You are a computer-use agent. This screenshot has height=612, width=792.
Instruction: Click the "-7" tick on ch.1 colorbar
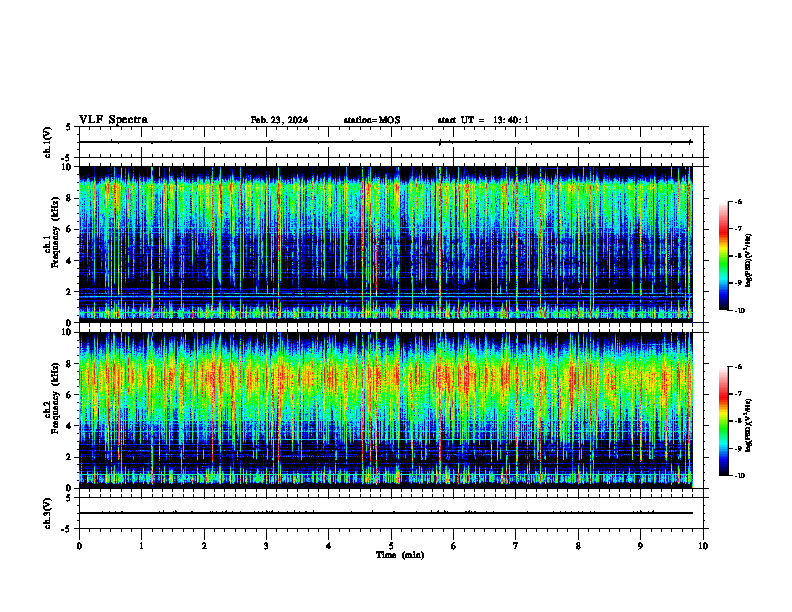coord(738,229)
